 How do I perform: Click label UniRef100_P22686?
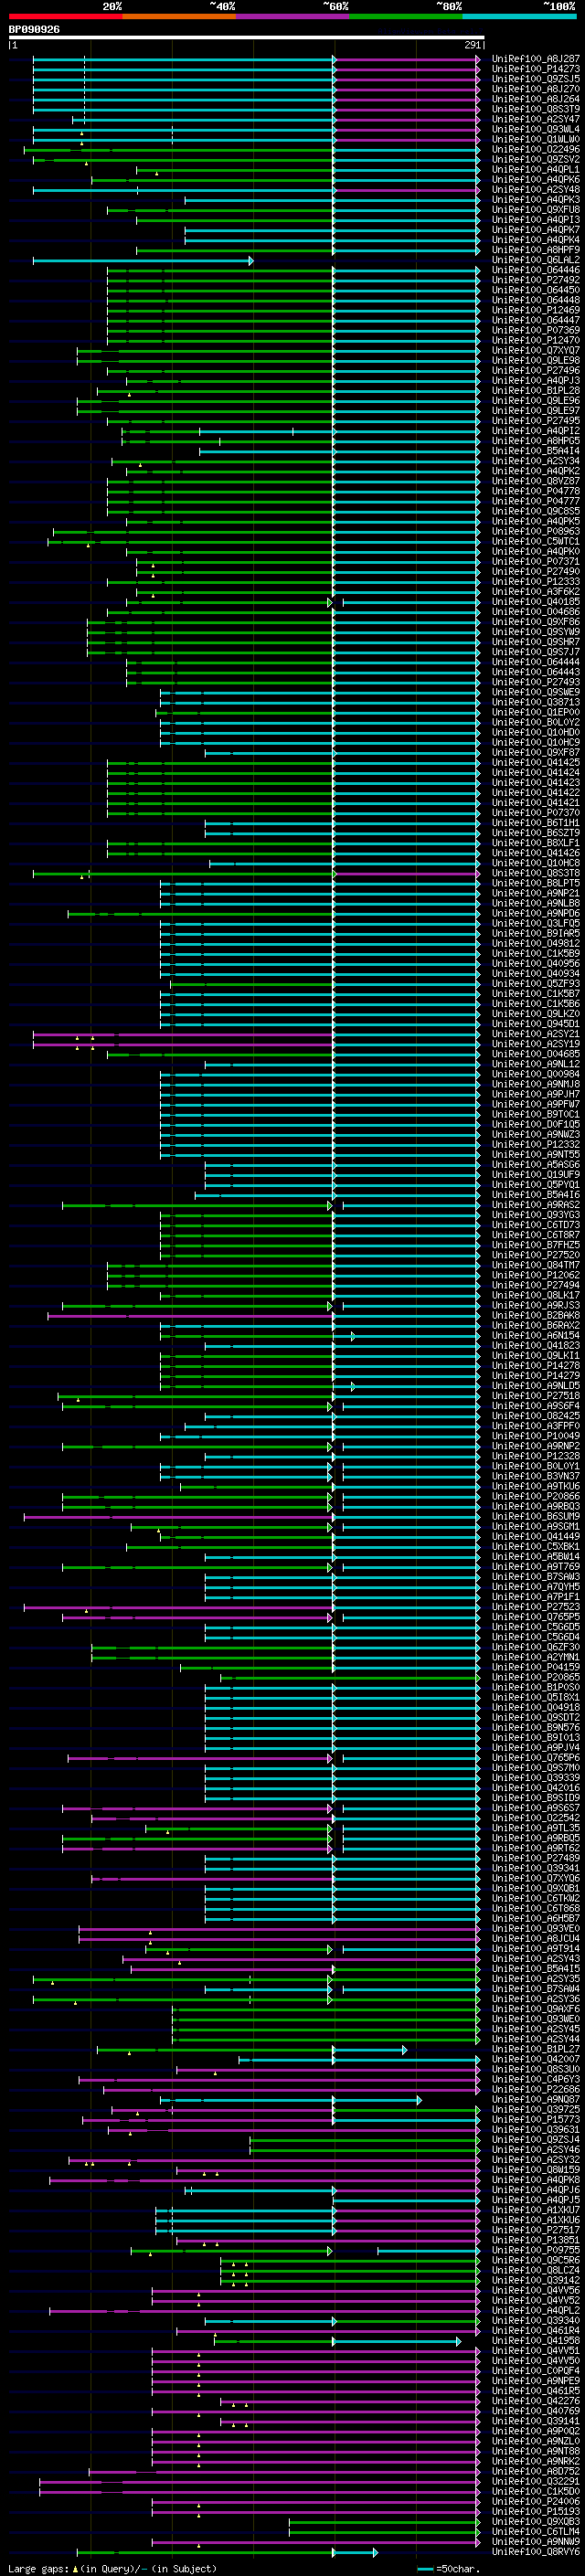[x=536, y=2089]
